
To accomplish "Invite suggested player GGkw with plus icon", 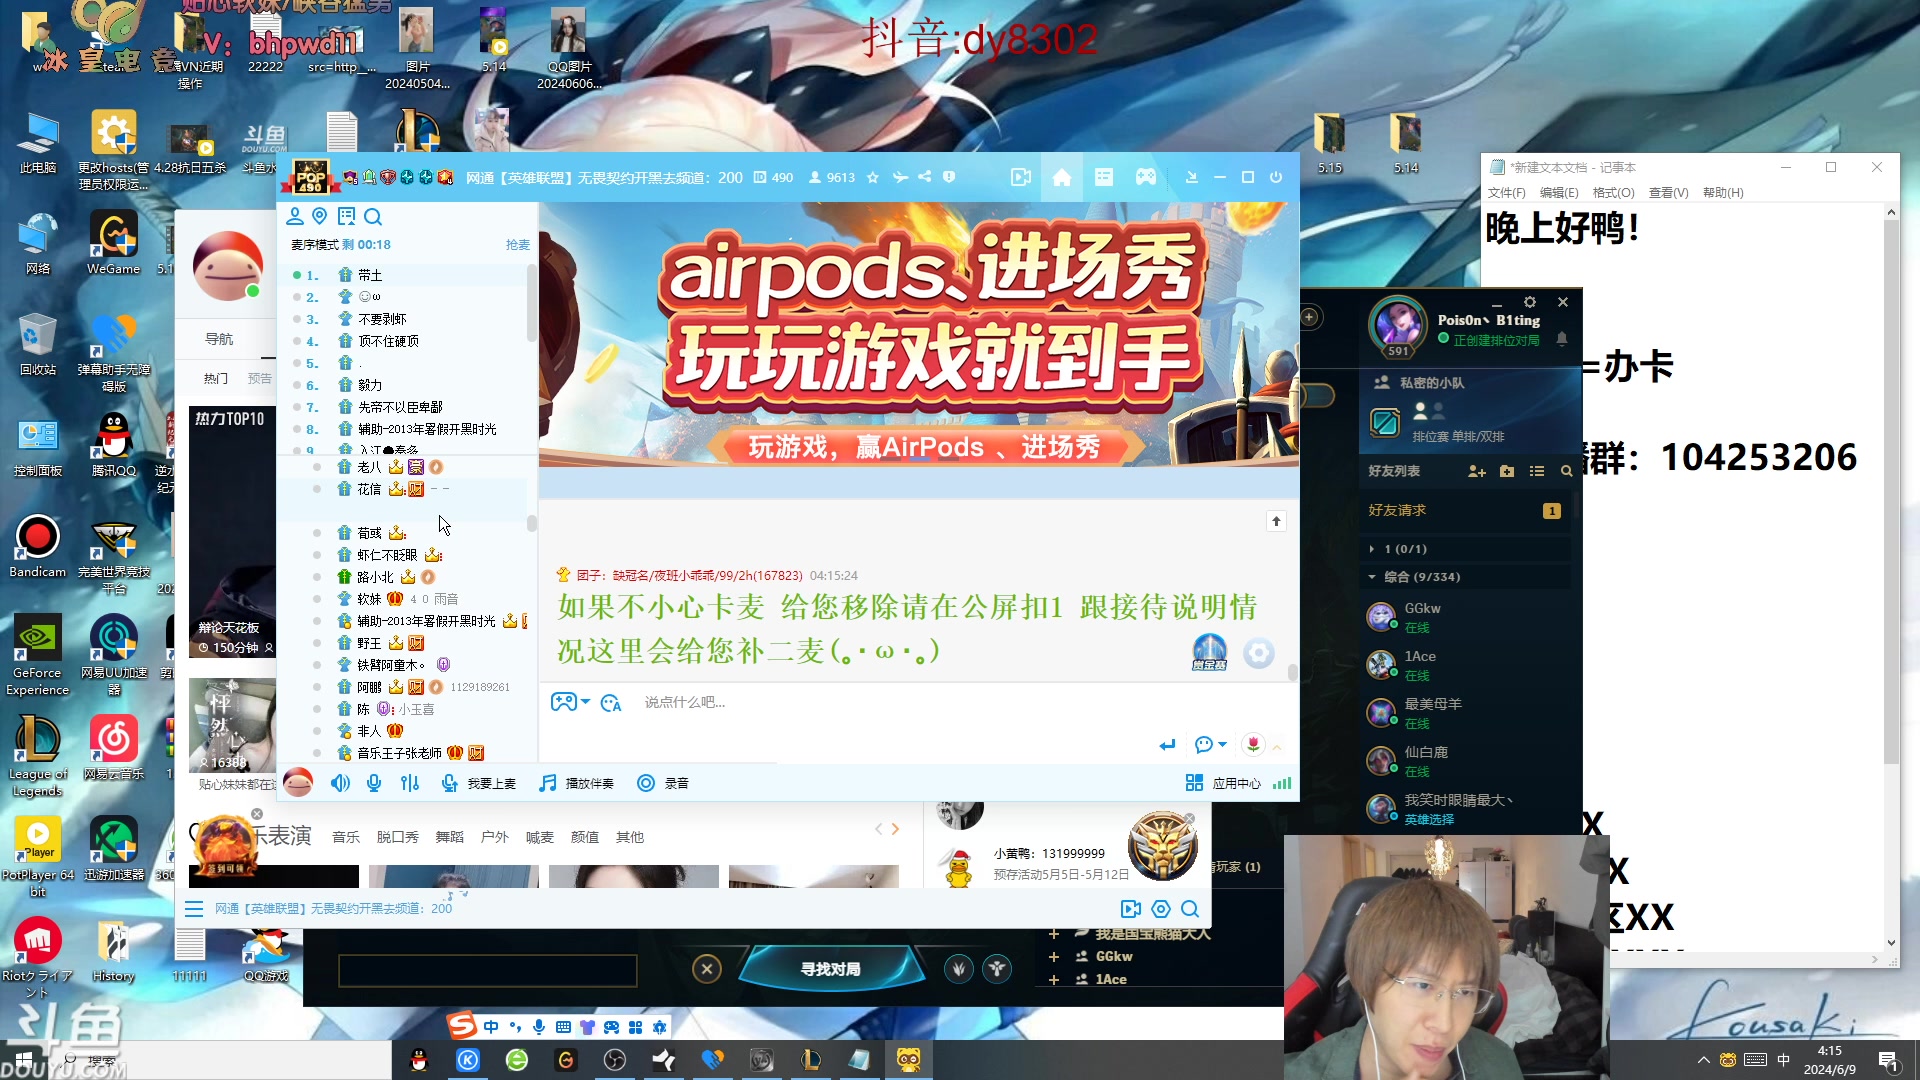I will (x=1054, y=957).
